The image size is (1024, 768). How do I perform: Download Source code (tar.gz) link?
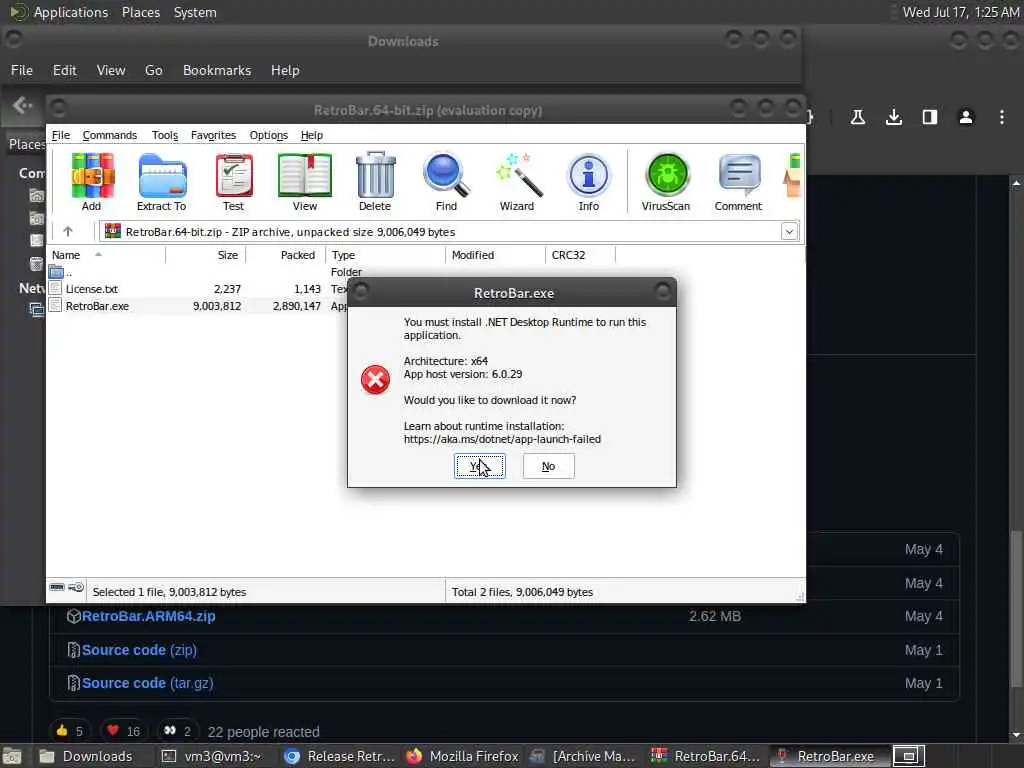coord(148,683)
